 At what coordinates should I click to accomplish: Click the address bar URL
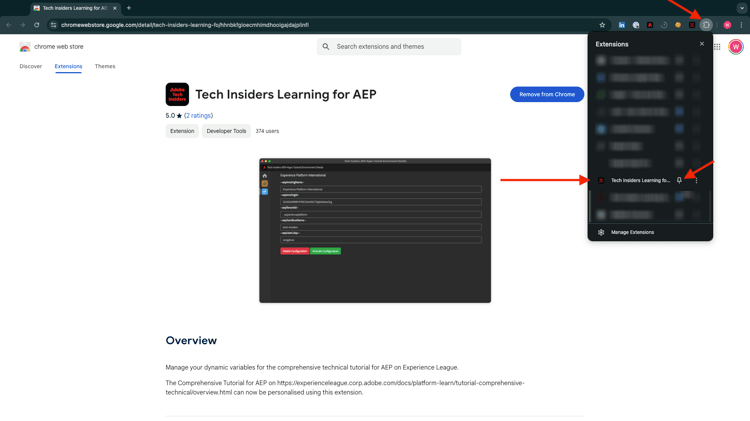click(185, 25)
